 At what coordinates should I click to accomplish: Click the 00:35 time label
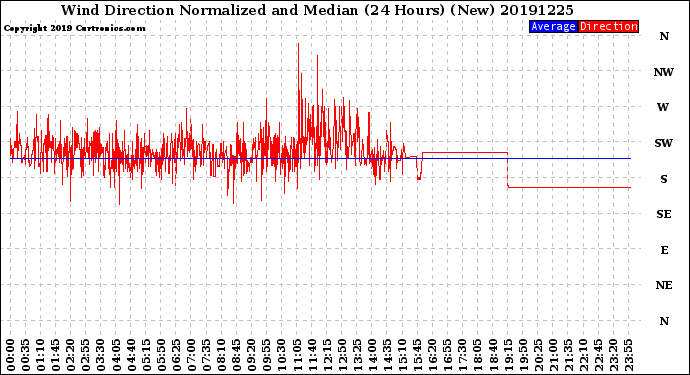click(x=26, y=355)
